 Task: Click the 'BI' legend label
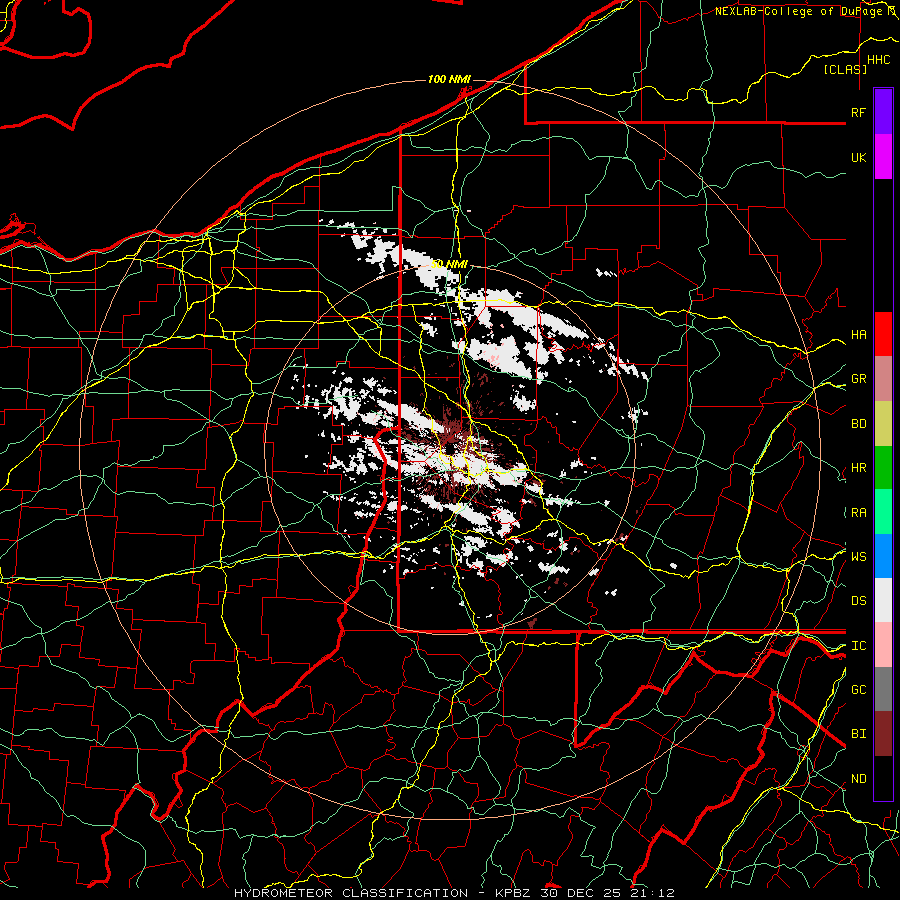click(858, 734)
